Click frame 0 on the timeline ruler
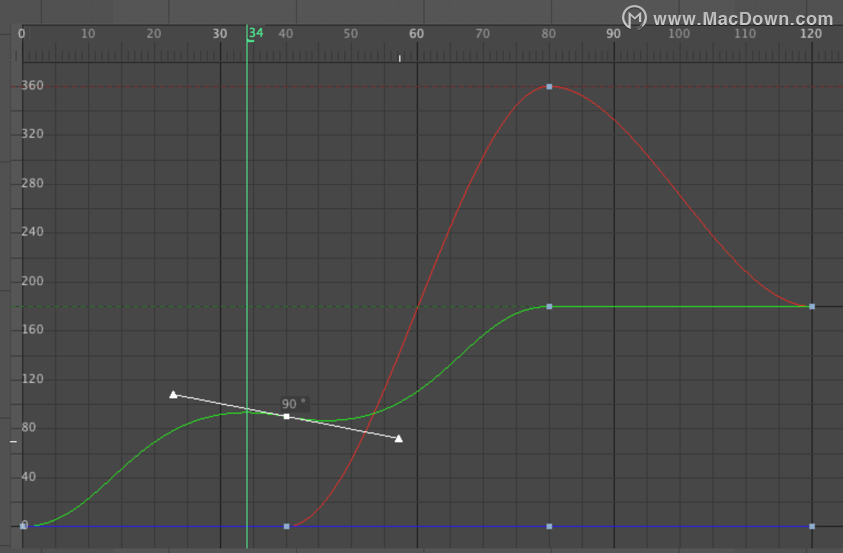The image size is (843, 553). click(22, 34)
